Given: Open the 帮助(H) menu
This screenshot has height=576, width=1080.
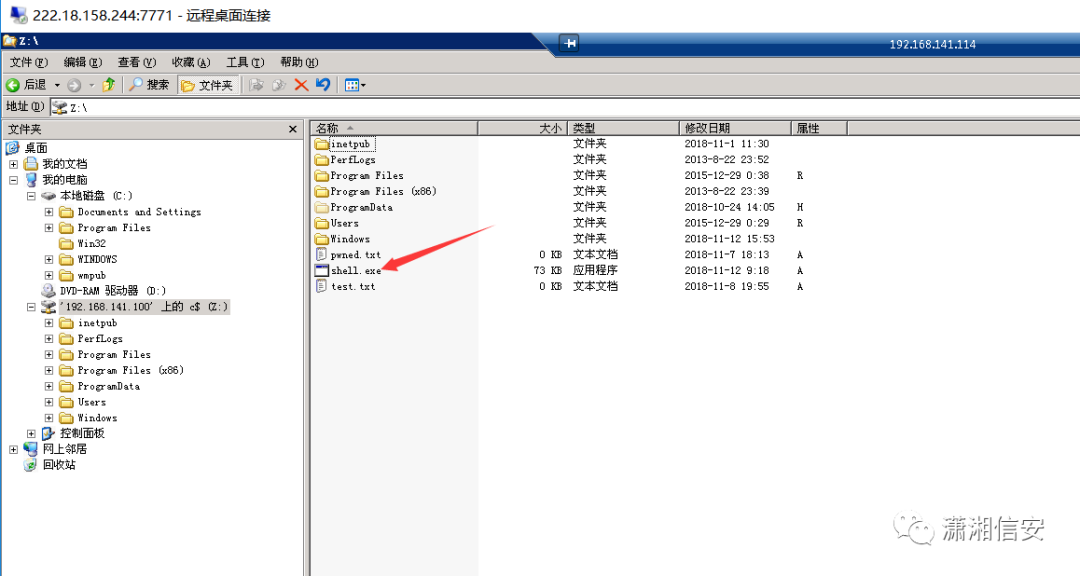Looking at the screenshot, I should pos(299,62).
